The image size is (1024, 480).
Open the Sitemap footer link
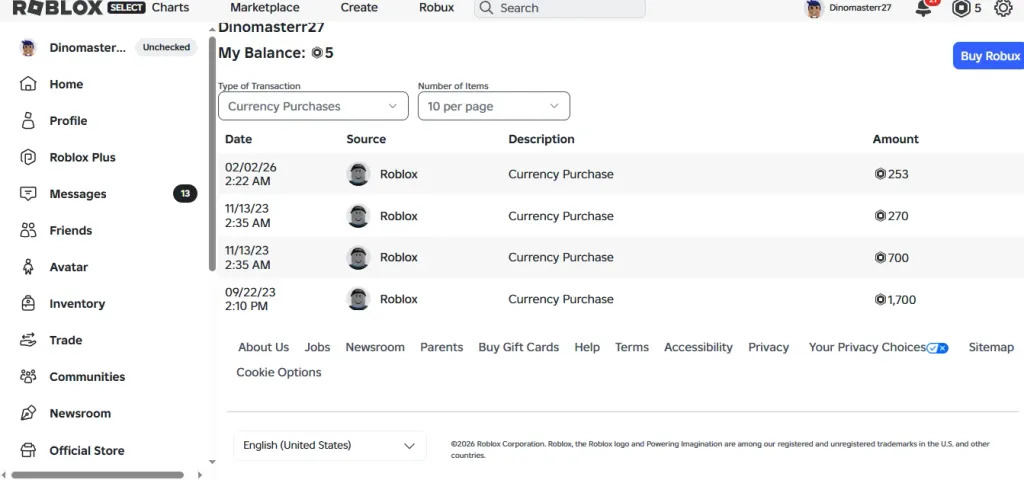pyautogui.click(x=991, y=347)
